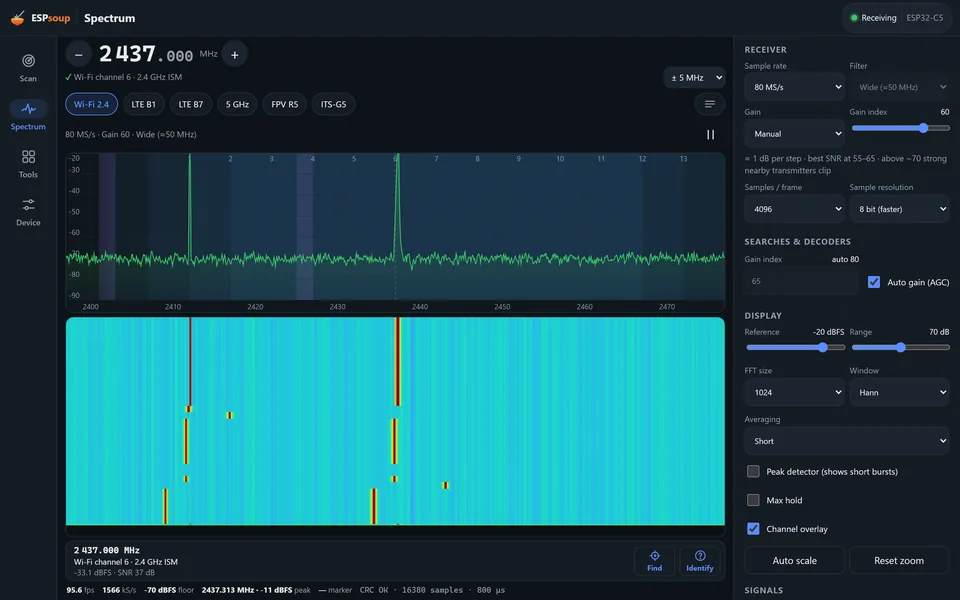The image size is (960, 600).
Task: Pause the spectrum display
Action: point(710,134)
